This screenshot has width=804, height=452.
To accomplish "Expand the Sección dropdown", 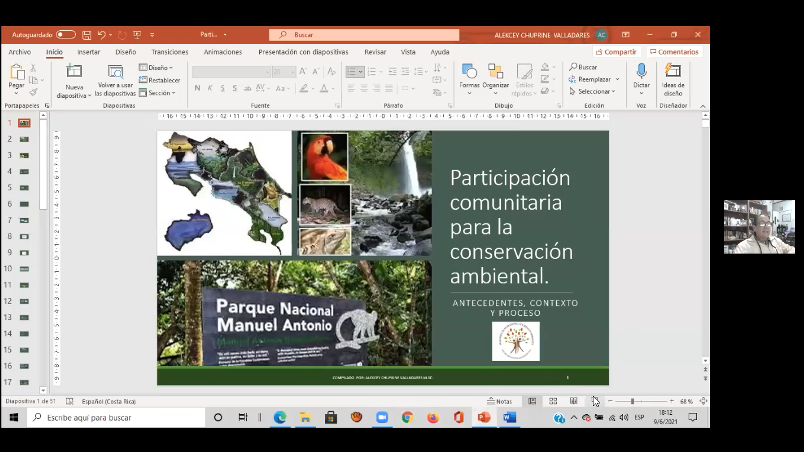I will [158, 93].
